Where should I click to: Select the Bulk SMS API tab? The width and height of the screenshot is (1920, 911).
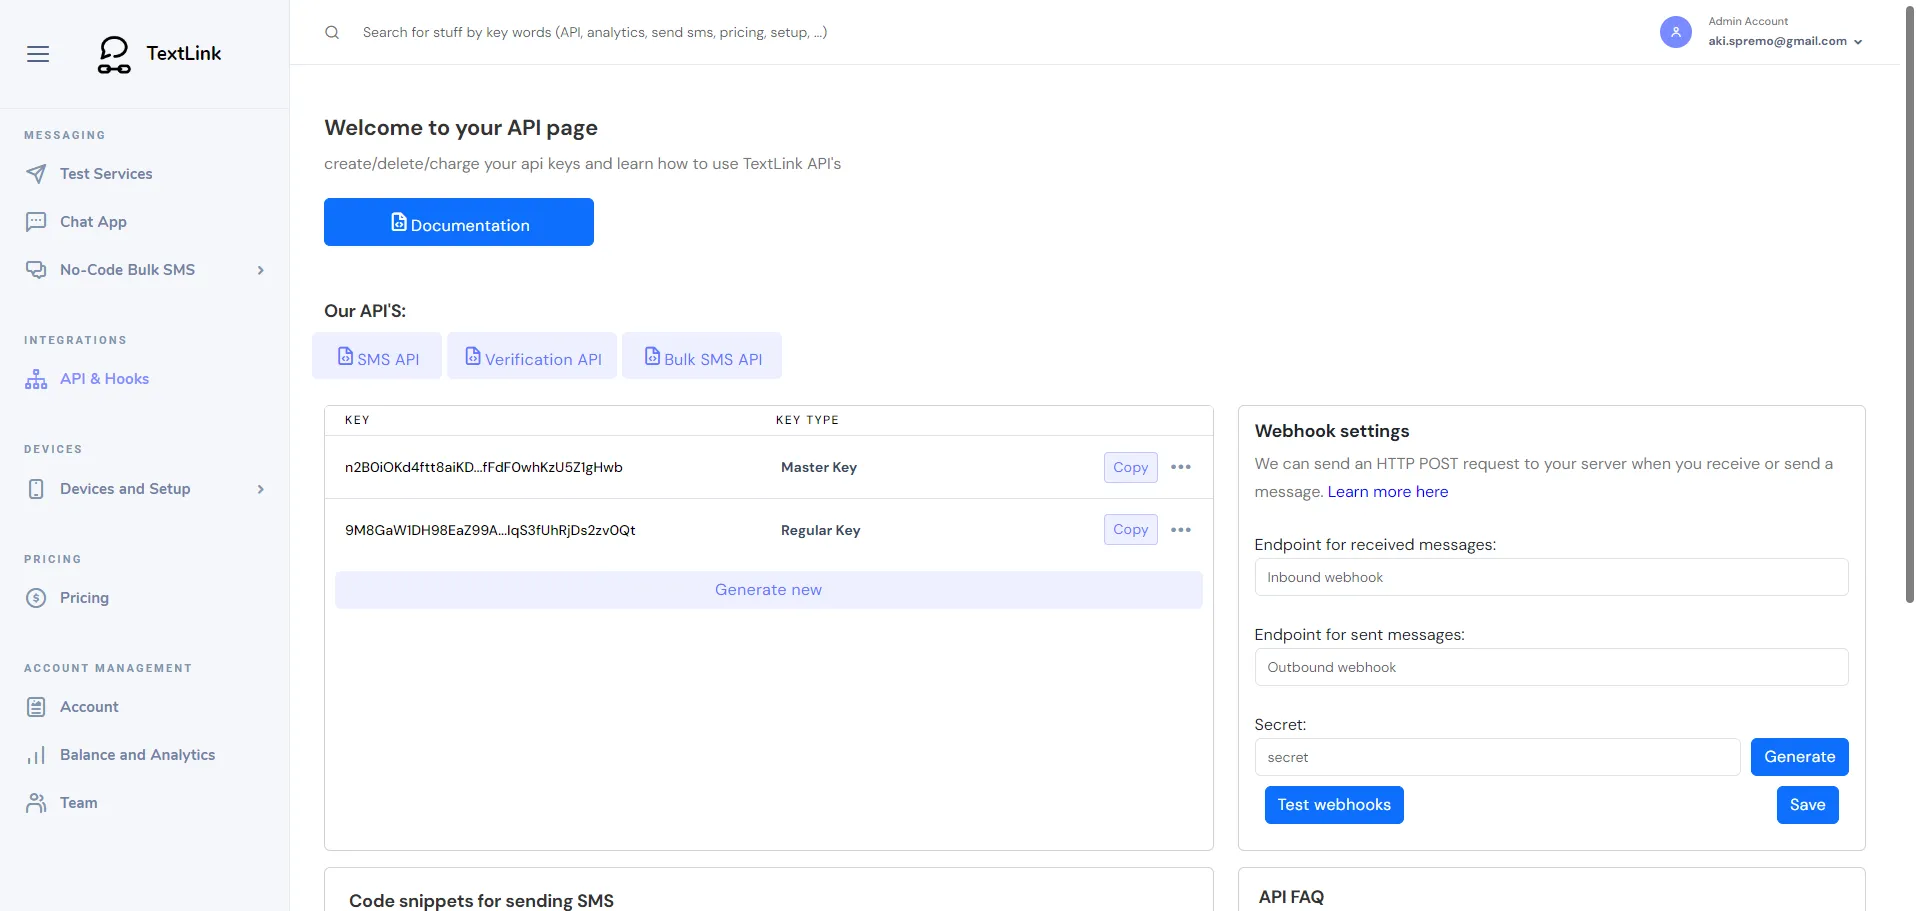tap(702, 357)
